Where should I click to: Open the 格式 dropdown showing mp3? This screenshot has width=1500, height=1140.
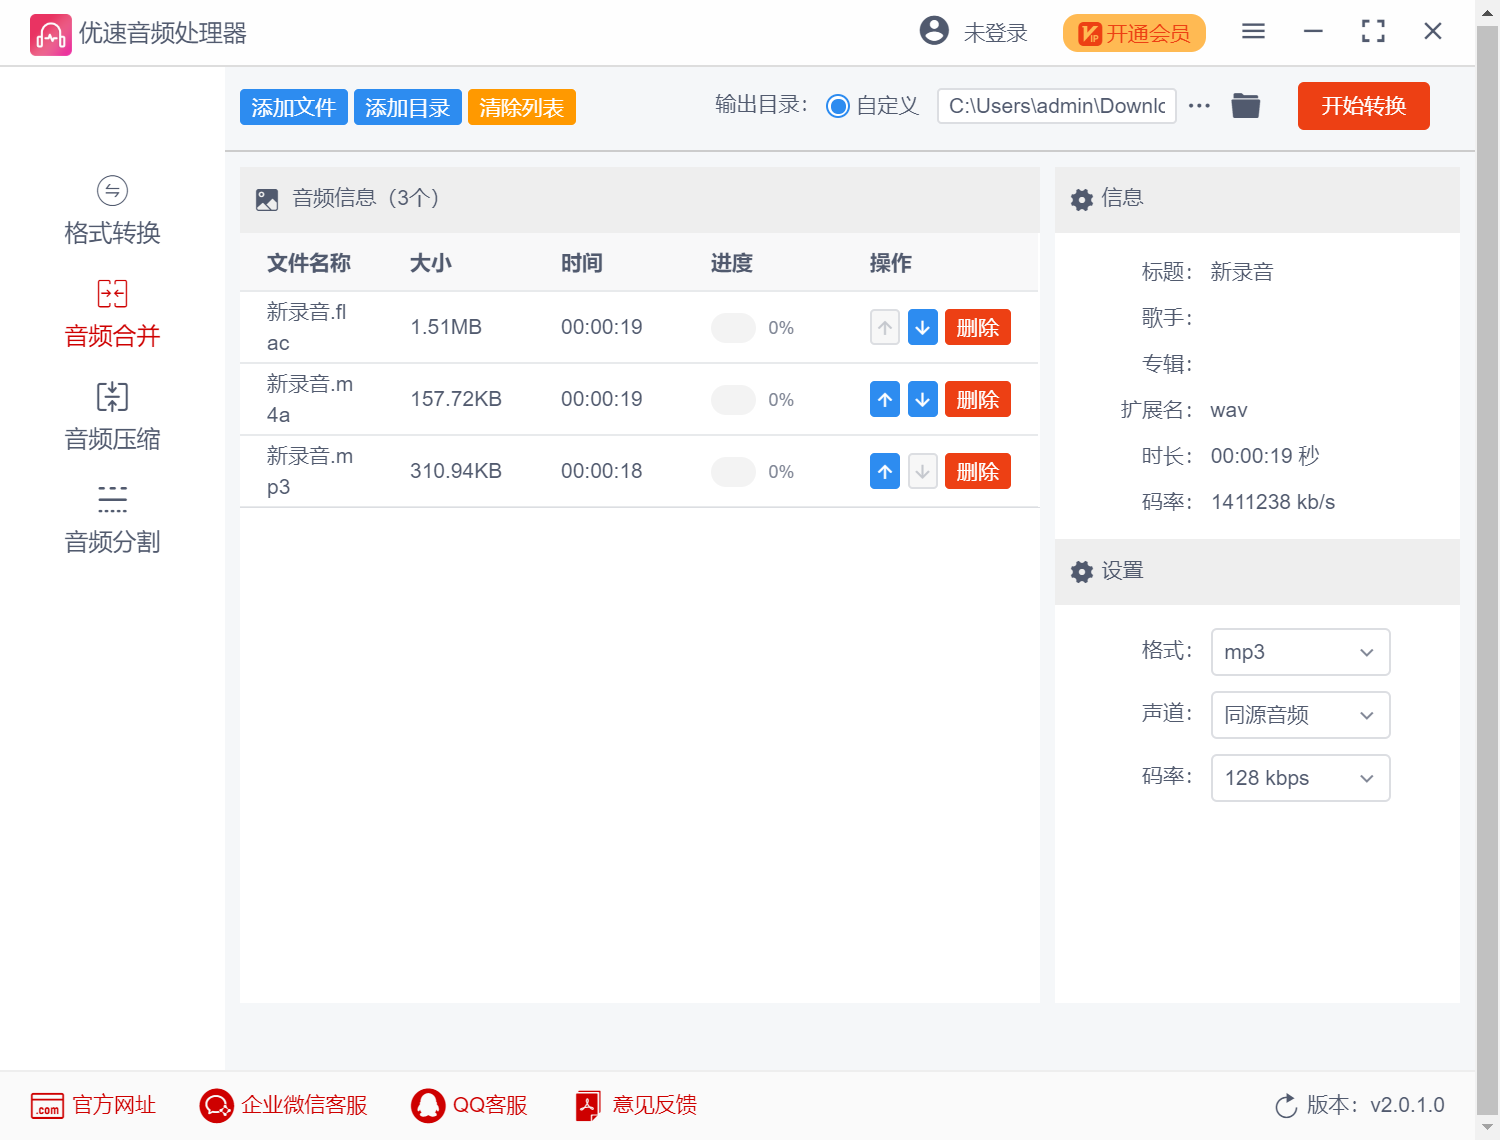click(1300, 651)
